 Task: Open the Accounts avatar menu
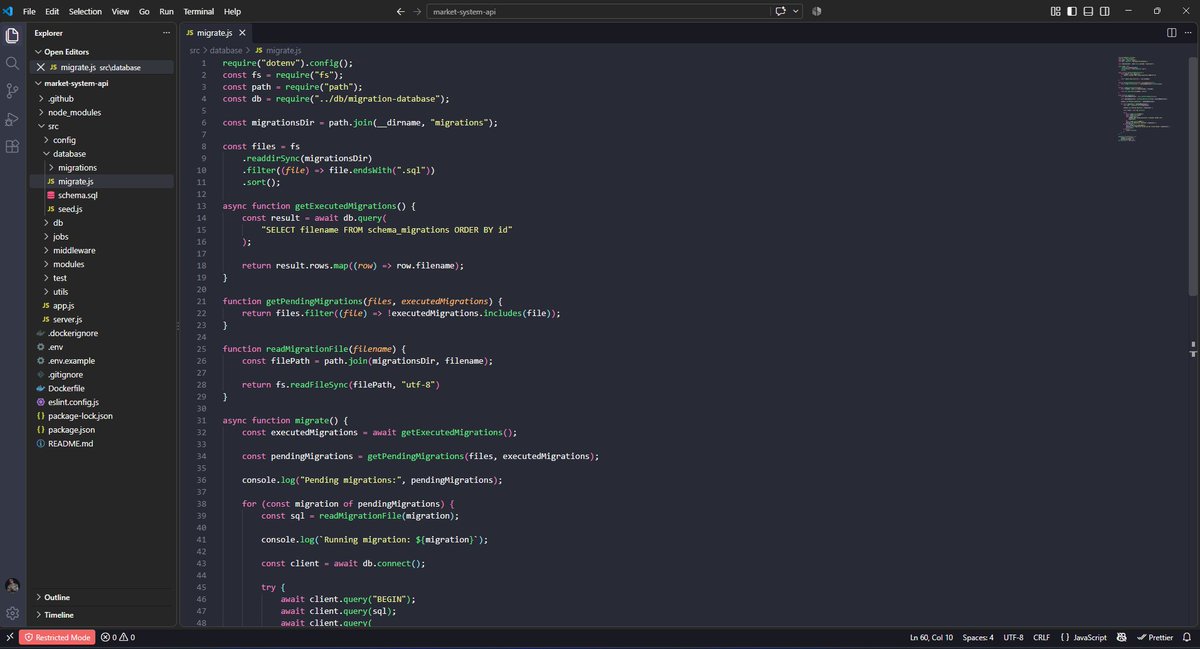pos(13,585)
